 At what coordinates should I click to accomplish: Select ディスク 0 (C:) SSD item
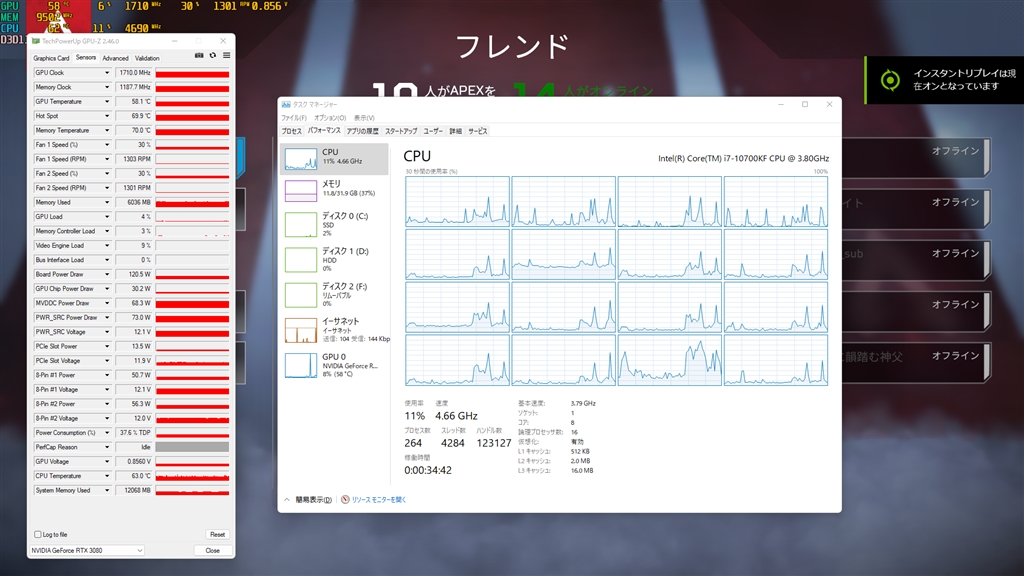pos(335,224)
